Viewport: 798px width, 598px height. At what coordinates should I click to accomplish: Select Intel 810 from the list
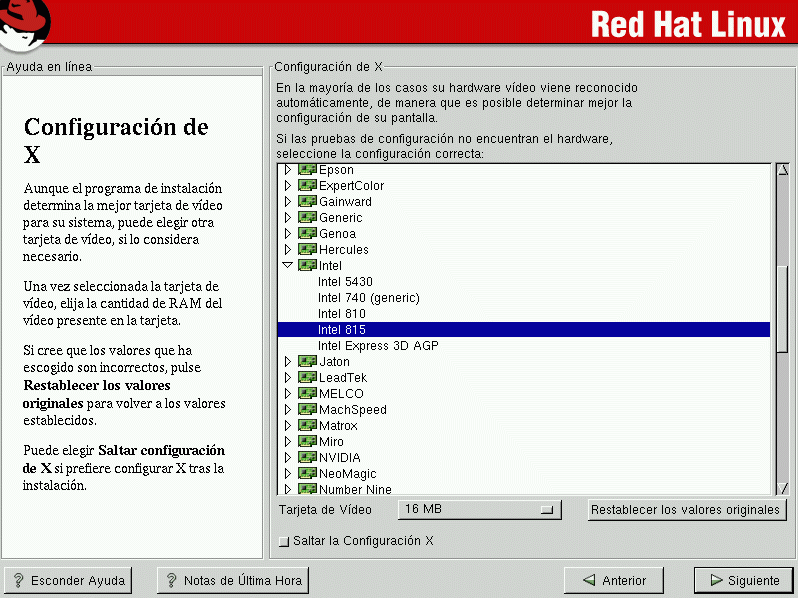tap(341, 314)
